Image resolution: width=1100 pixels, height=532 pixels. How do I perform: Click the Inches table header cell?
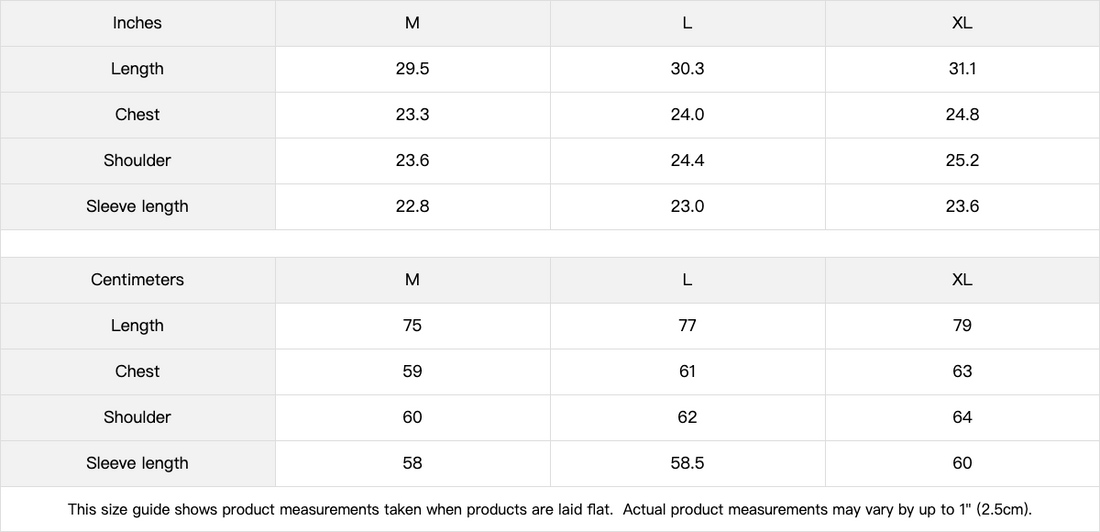137,23
